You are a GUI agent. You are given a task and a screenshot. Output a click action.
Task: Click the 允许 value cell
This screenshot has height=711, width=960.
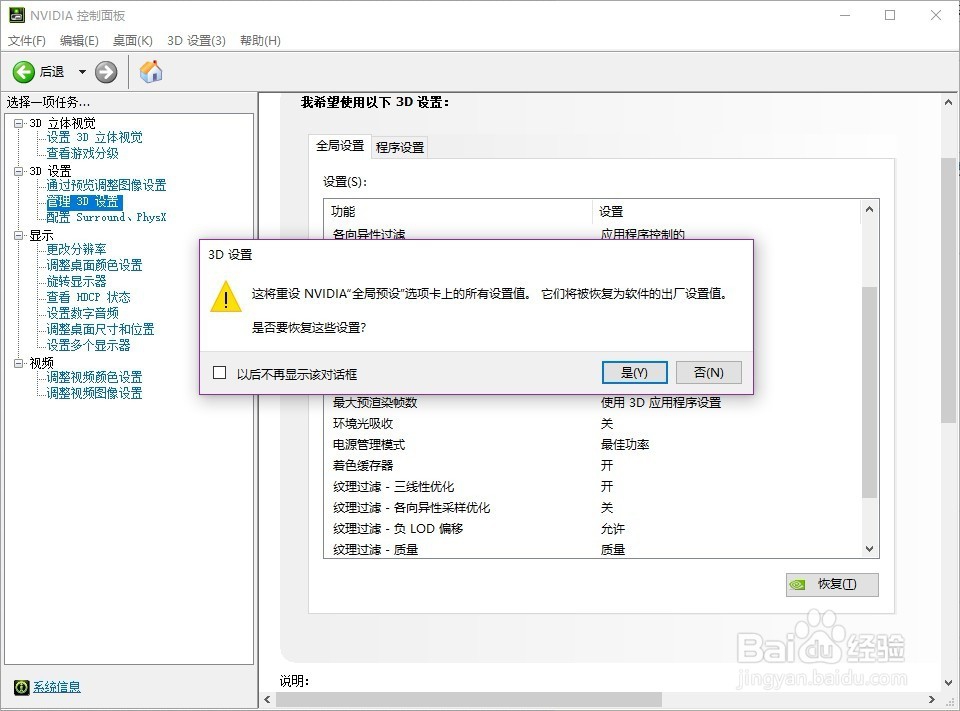[x=612, y=529]
